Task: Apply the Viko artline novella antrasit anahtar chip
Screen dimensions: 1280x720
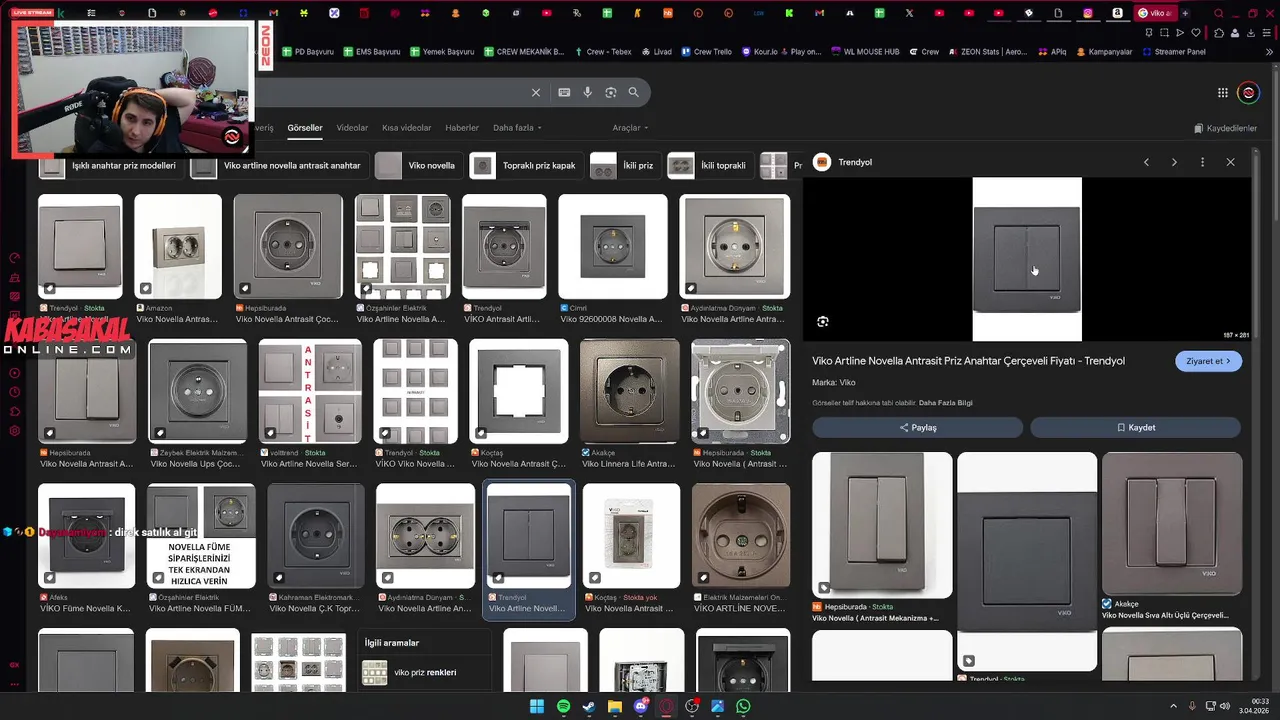Action: click(x=278, y=166)
